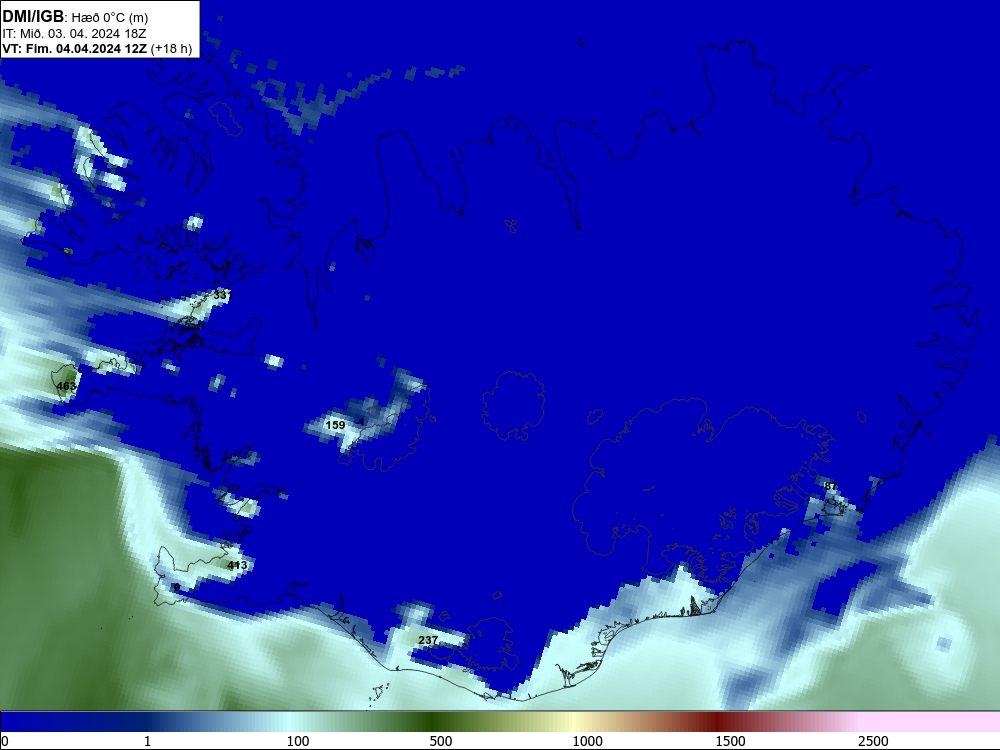
Task: Click the DMI/IGB title text
Action: pyautogui.click(x=33, y=17)
